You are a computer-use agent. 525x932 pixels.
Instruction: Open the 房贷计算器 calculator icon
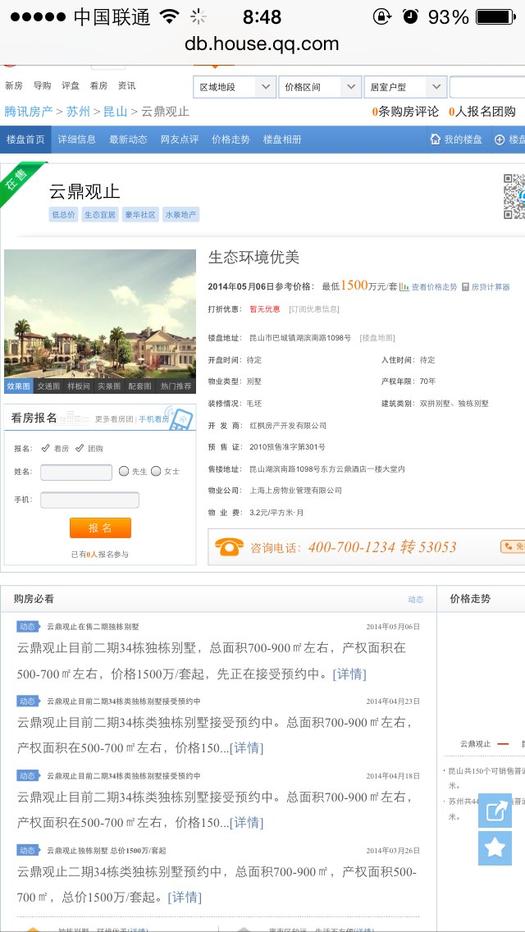click(466, 286)
